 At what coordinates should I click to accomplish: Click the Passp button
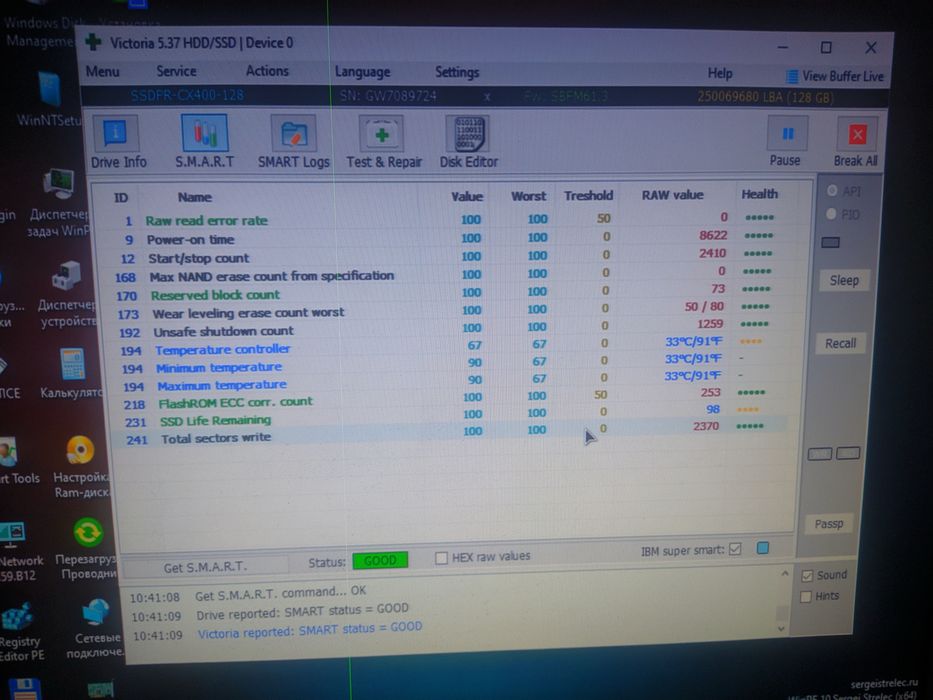click(x=829, y=524)
